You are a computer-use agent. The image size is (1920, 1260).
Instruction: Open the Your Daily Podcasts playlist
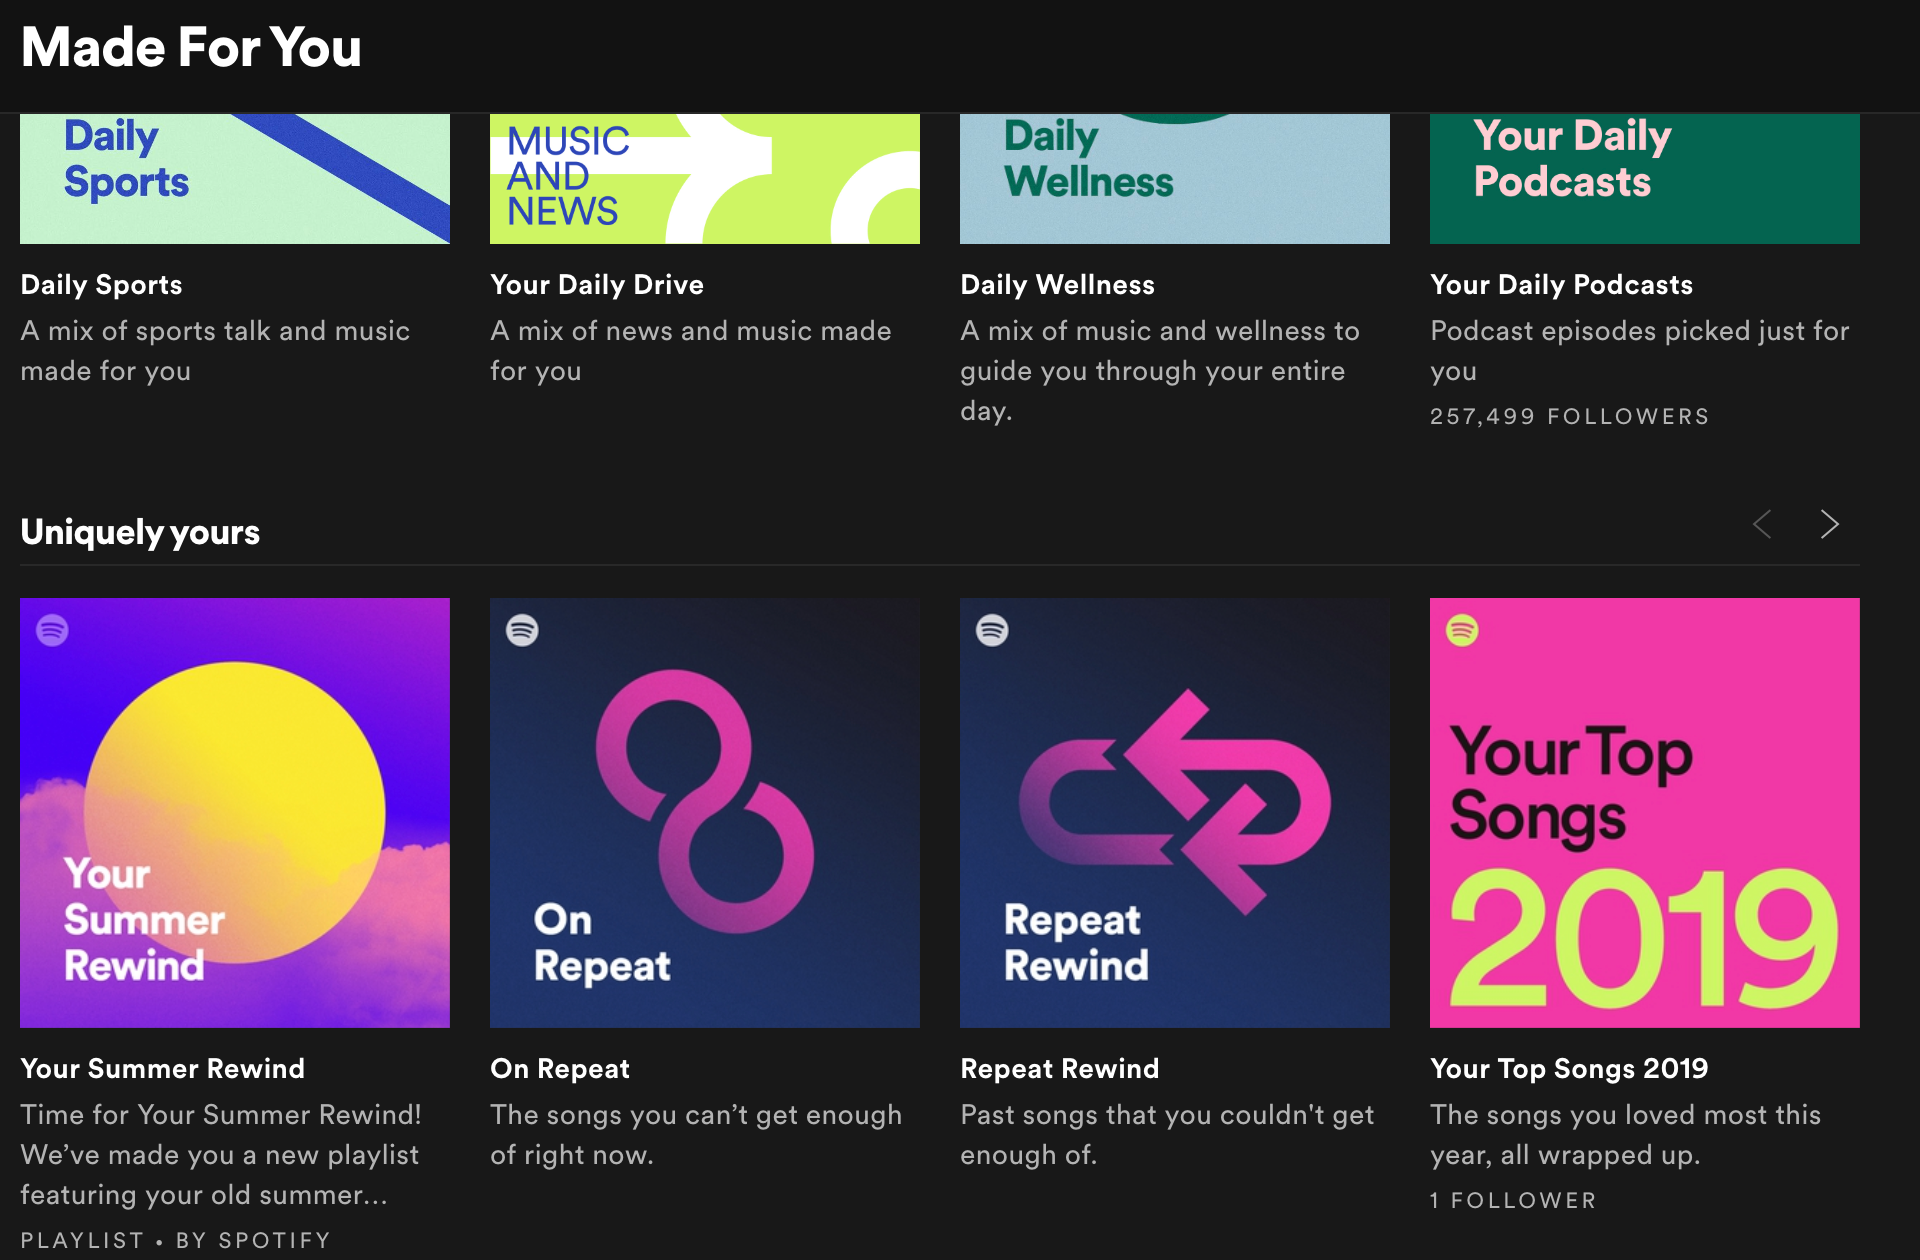pos(1561,285)
